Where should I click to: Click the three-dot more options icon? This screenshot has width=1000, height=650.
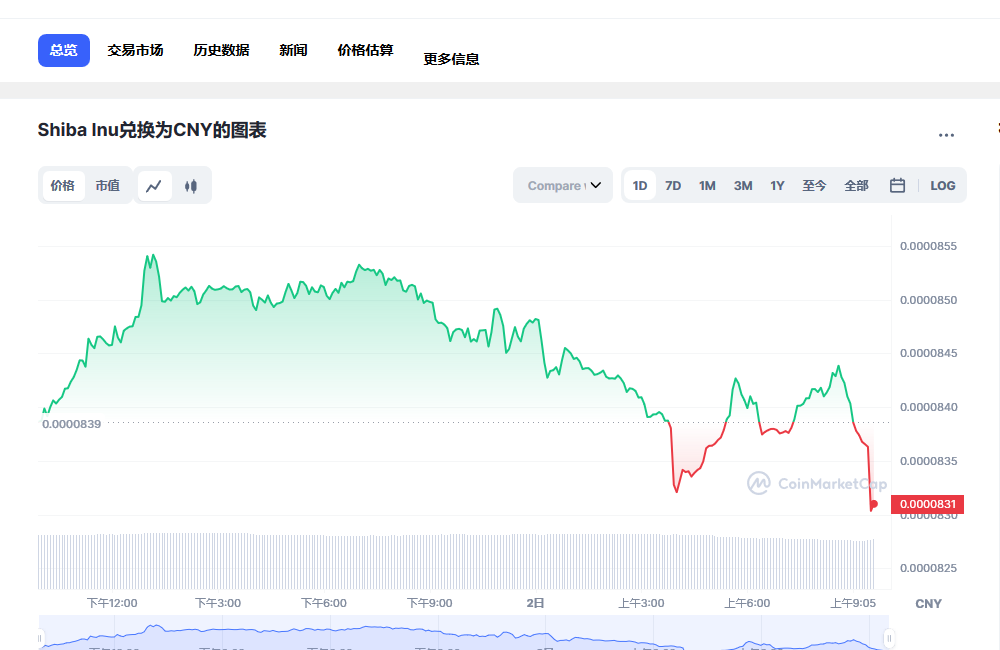[946, 135]
